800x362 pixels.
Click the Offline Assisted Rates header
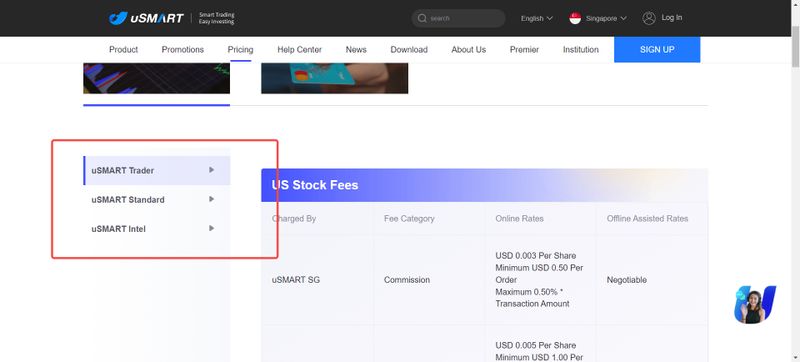point(647,218)
